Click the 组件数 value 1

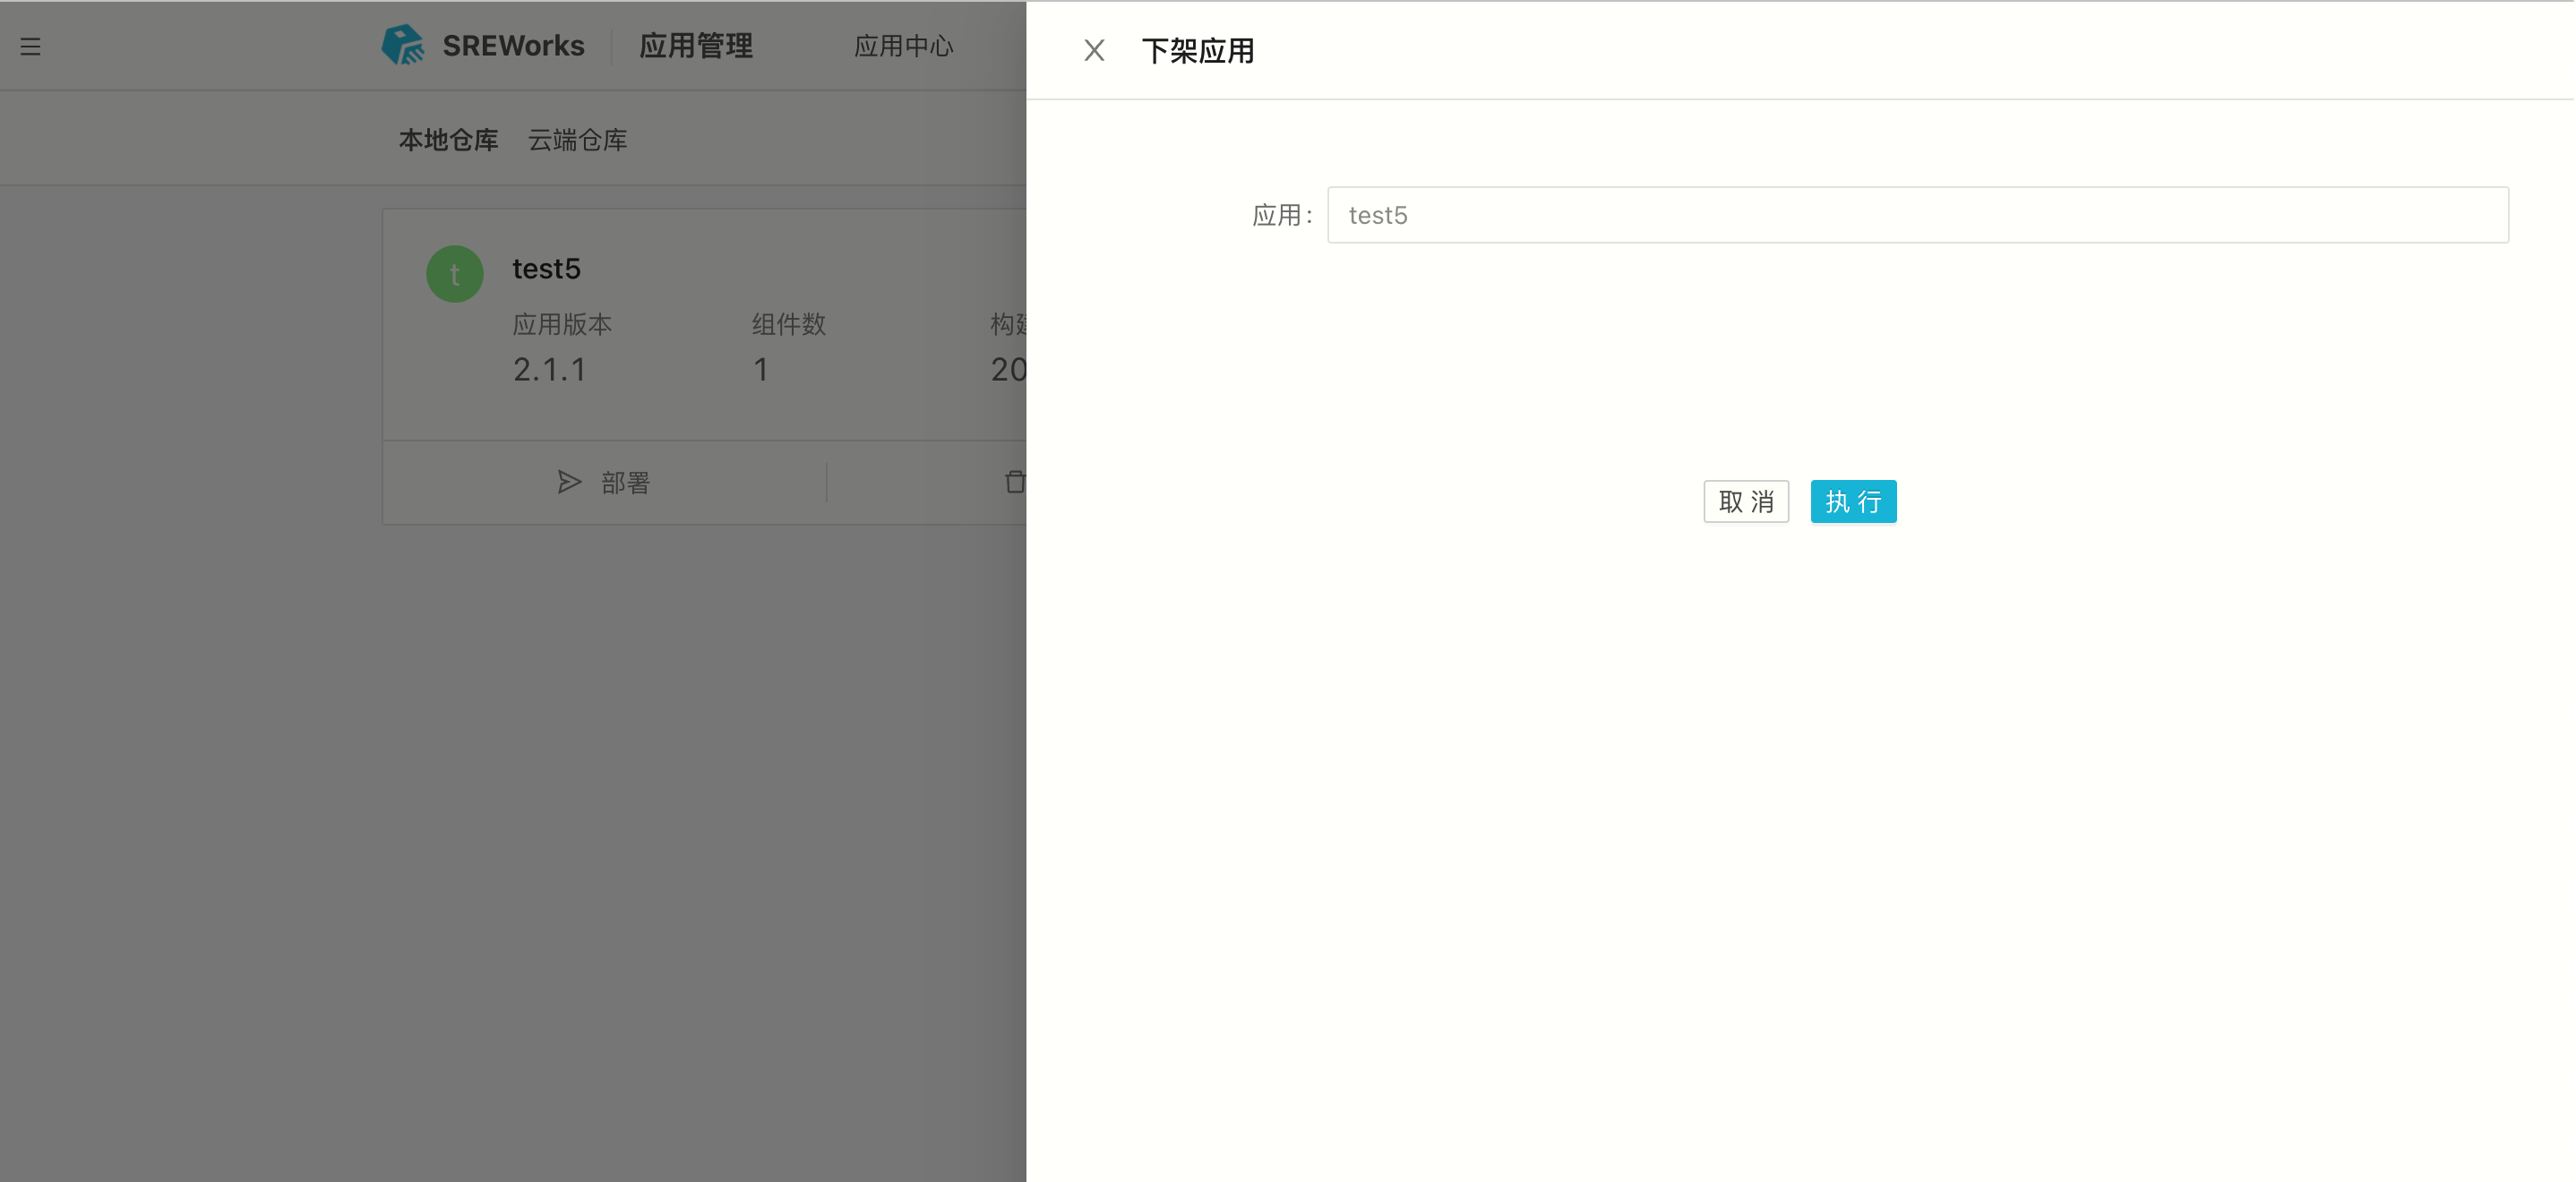[x=761, y=370]
